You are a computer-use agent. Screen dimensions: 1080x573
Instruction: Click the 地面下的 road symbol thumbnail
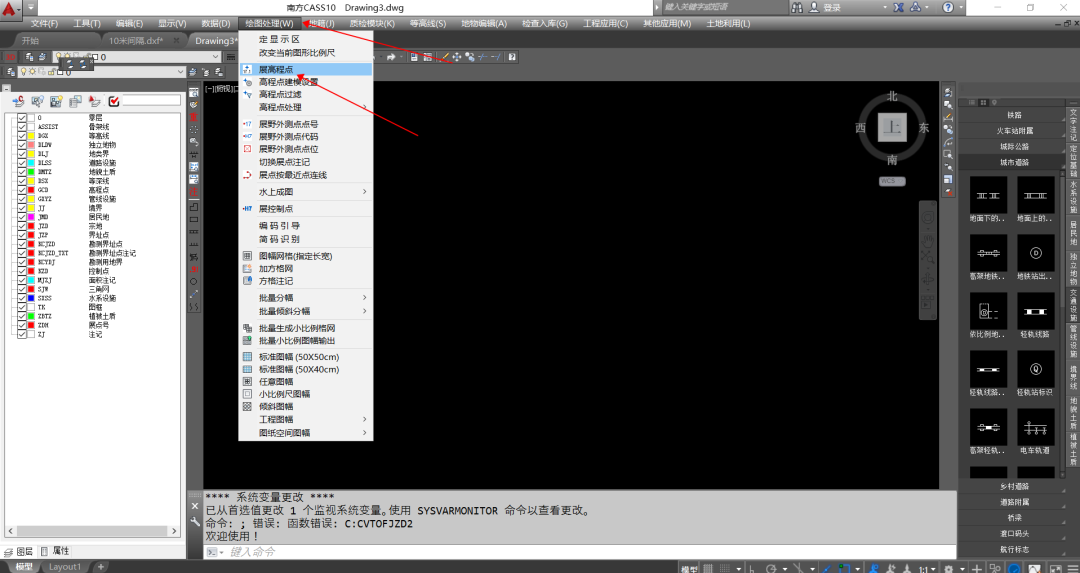pyautogui.click(x=988, y=195)
